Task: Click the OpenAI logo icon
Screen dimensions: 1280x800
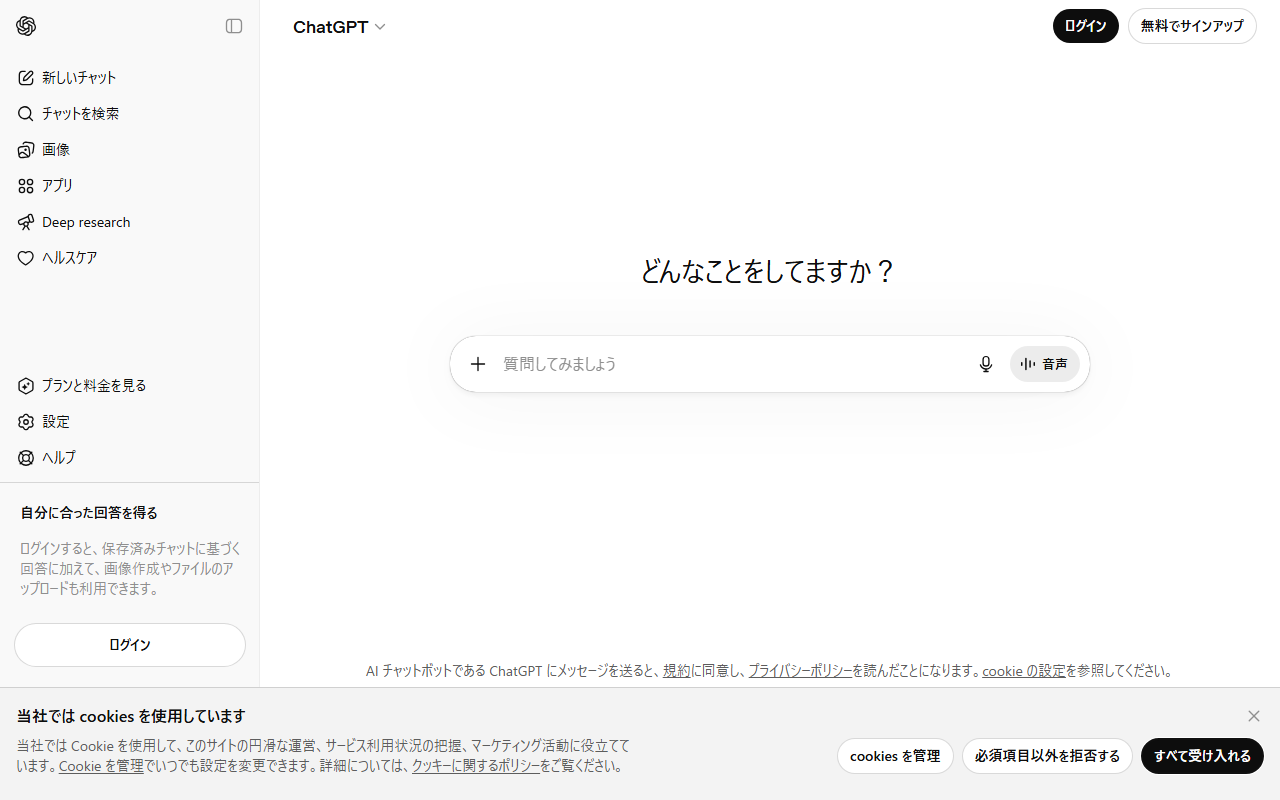Action: 26,26
